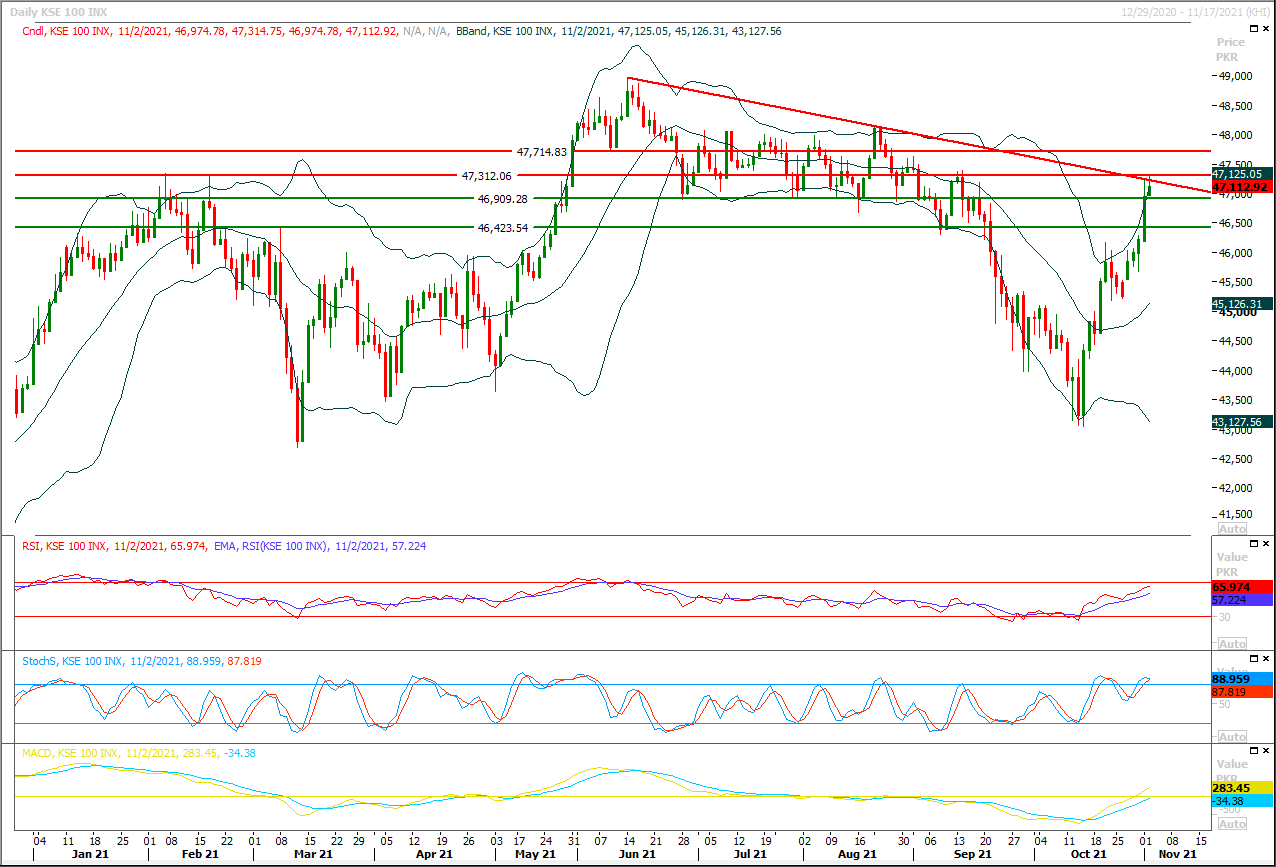Maximize the price chart pane
Screen dimensions: 1276x867
click(1254, 31)
